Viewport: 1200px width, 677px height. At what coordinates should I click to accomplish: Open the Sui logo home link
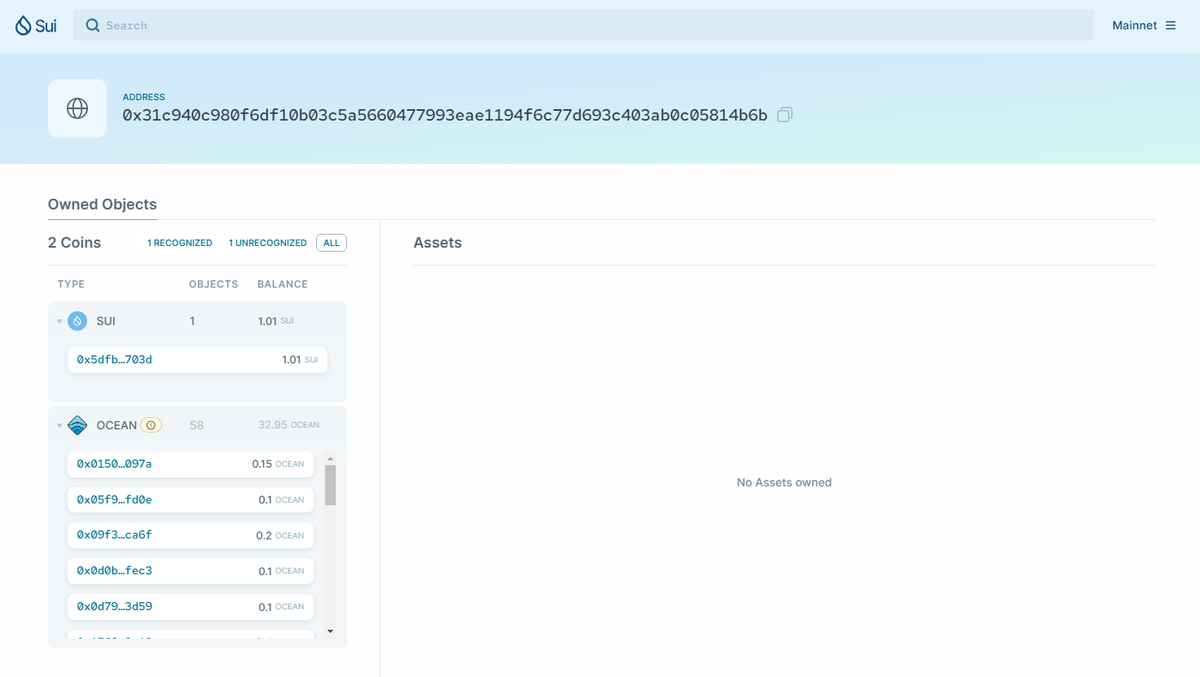click(x=35, y=26)
